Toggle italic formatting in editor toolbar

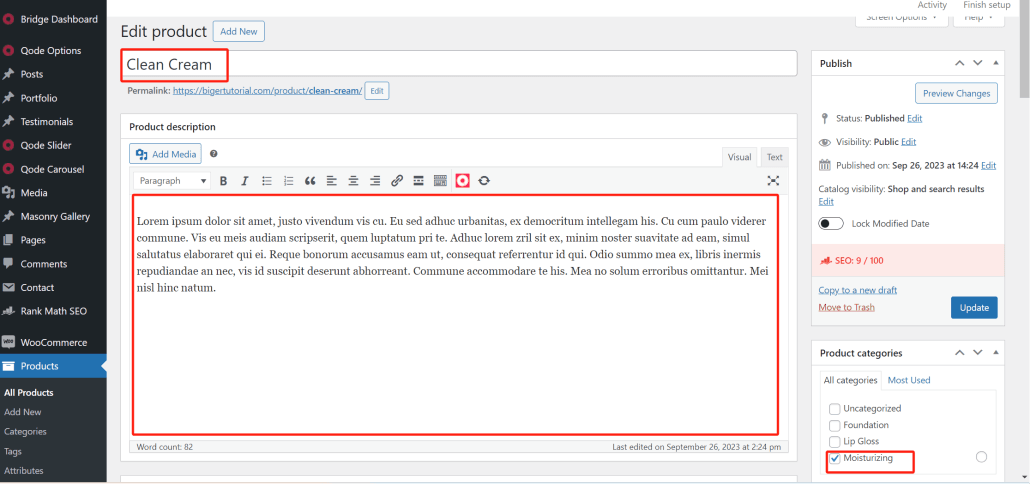(x=244, y=181)
